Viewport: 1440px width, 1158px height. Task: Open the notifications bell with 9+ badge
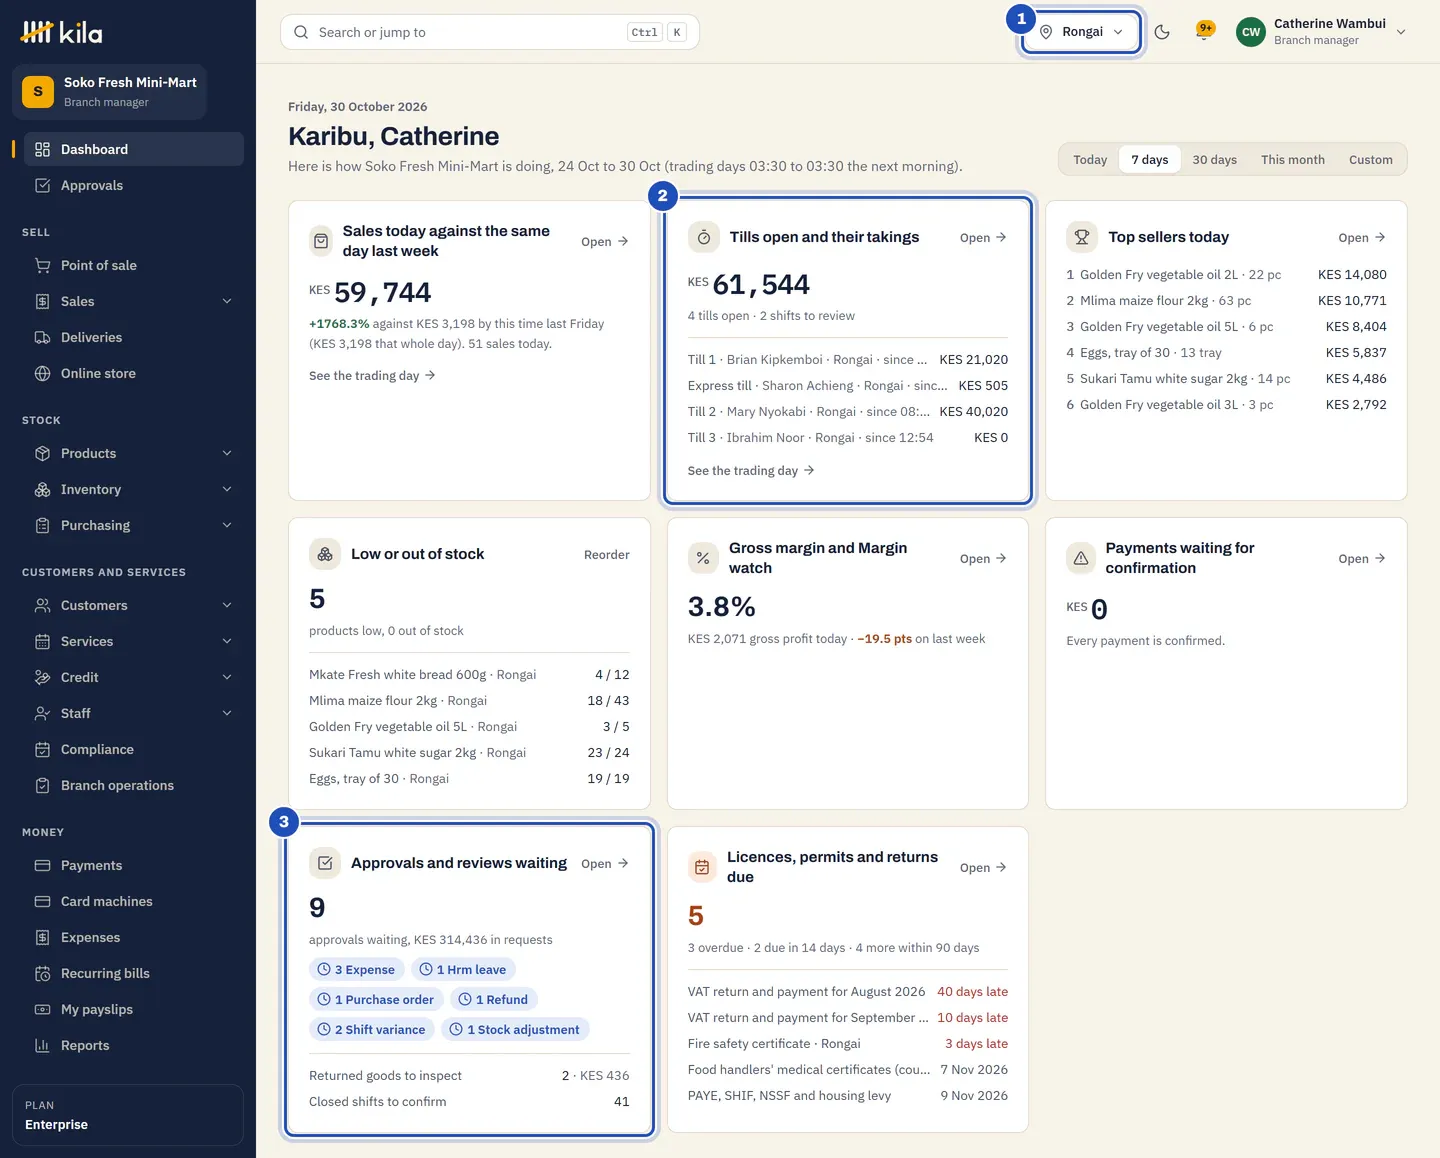(x=1205, y=32)
